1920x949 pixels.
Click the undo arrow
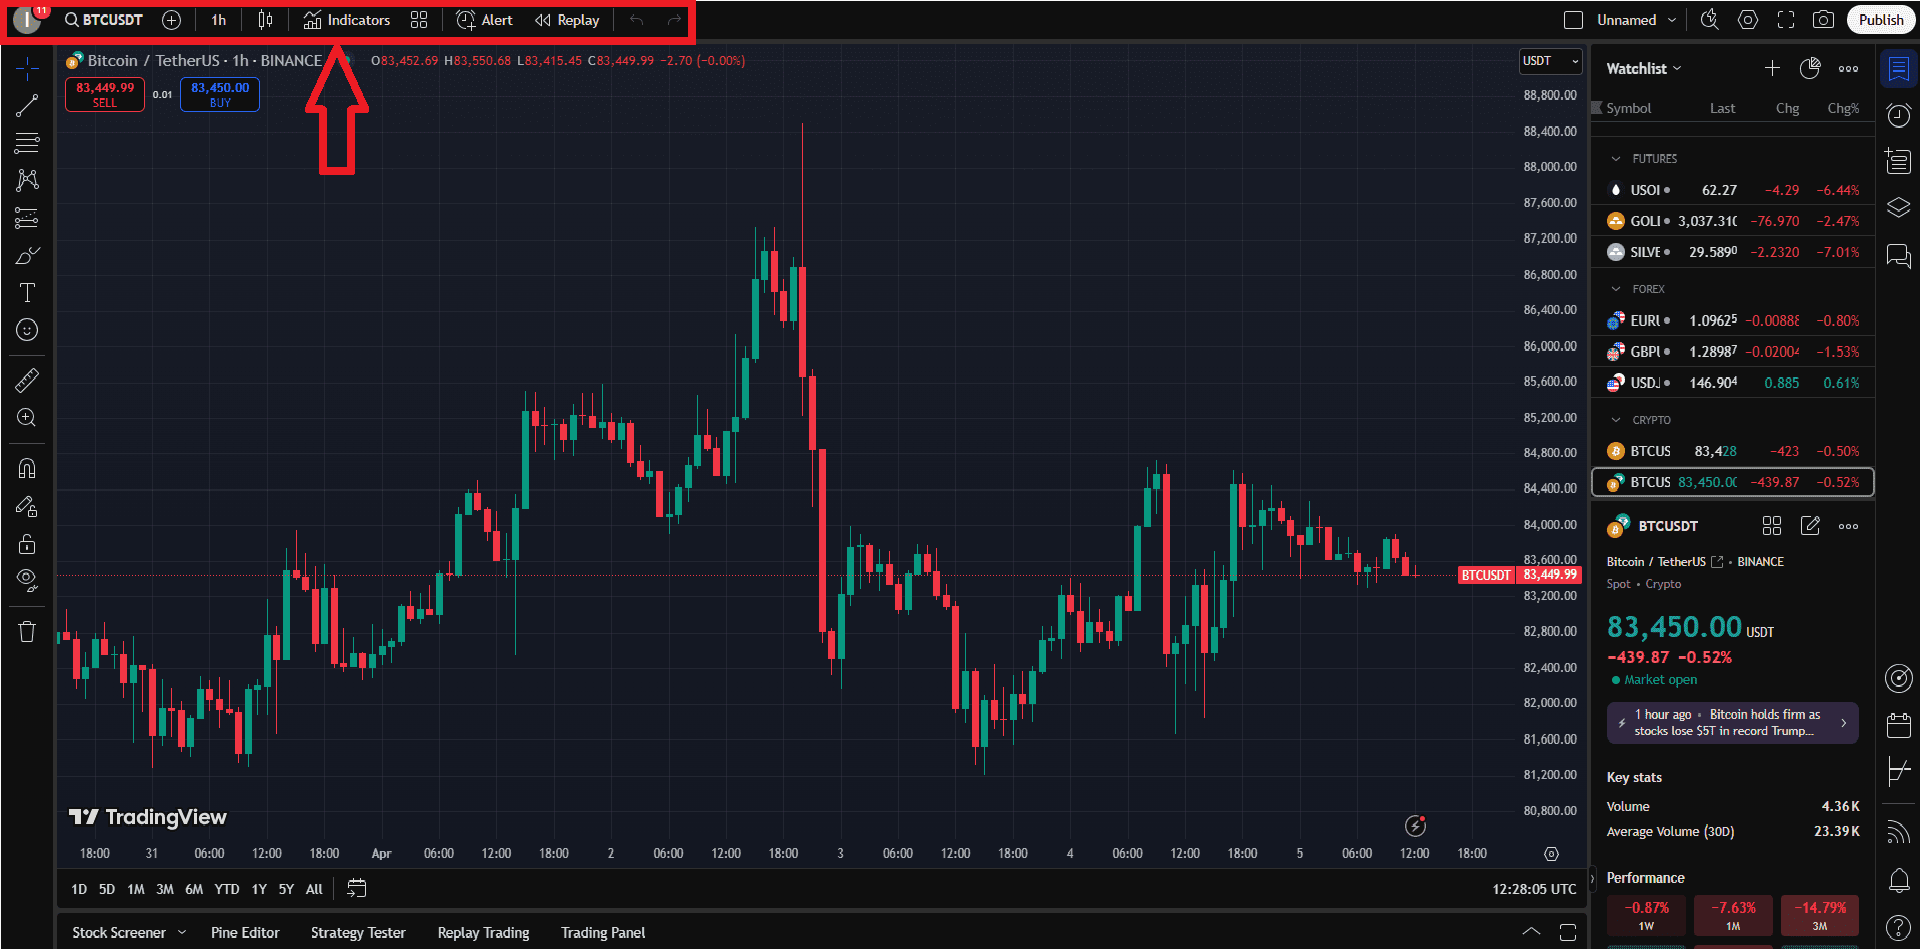pos(637,20)
